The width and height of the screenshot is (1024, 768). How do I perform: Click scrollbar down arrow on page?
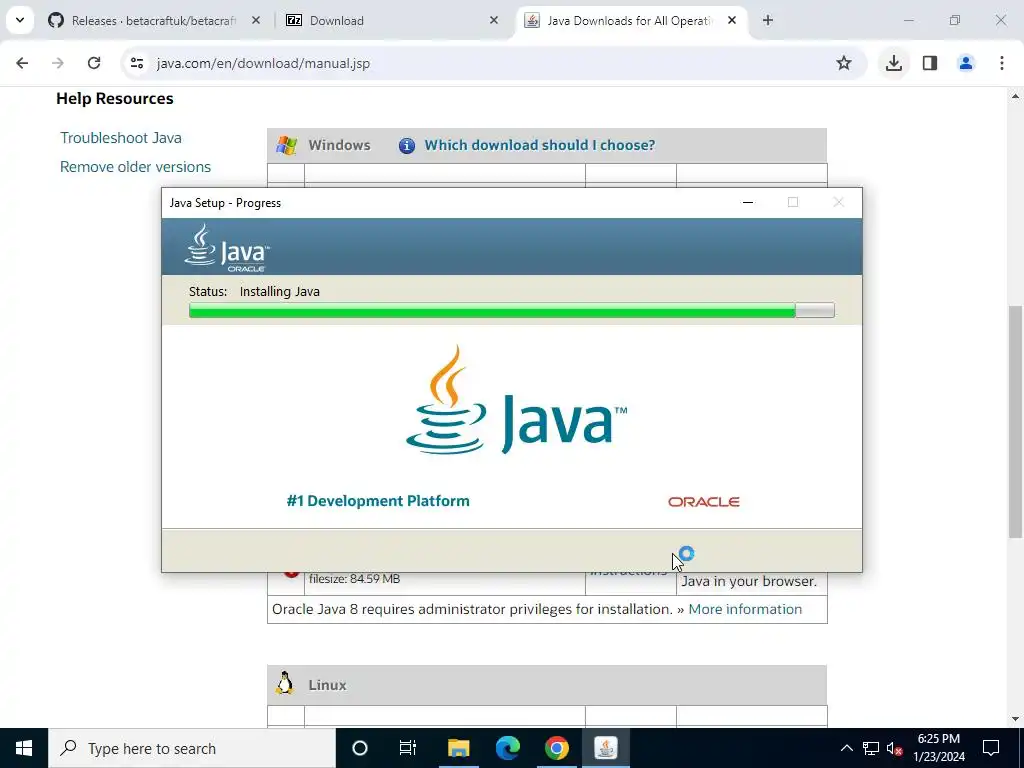(x=1015, y=719)
